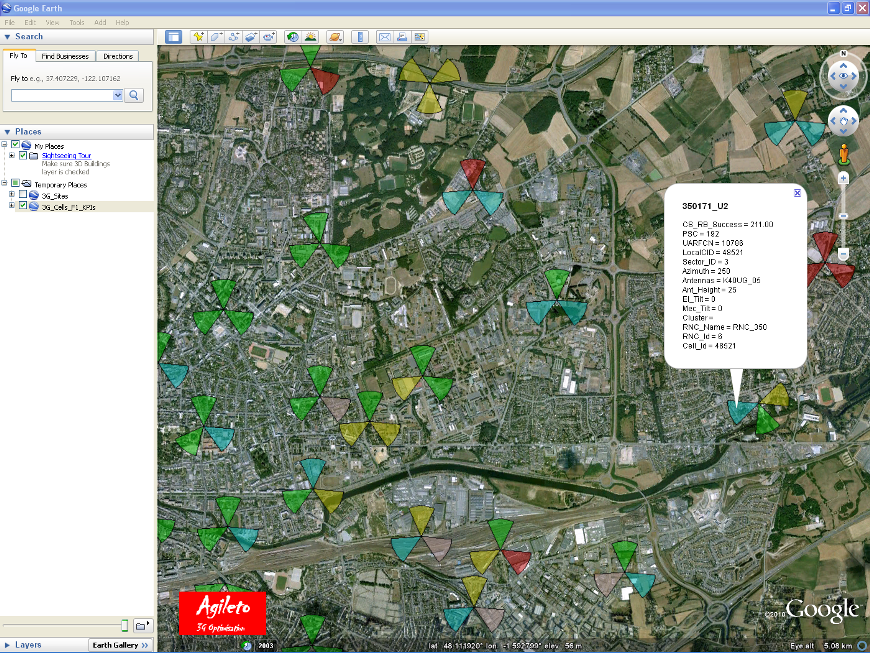Enable the 3G_Sites checkbox

point(22,195)
